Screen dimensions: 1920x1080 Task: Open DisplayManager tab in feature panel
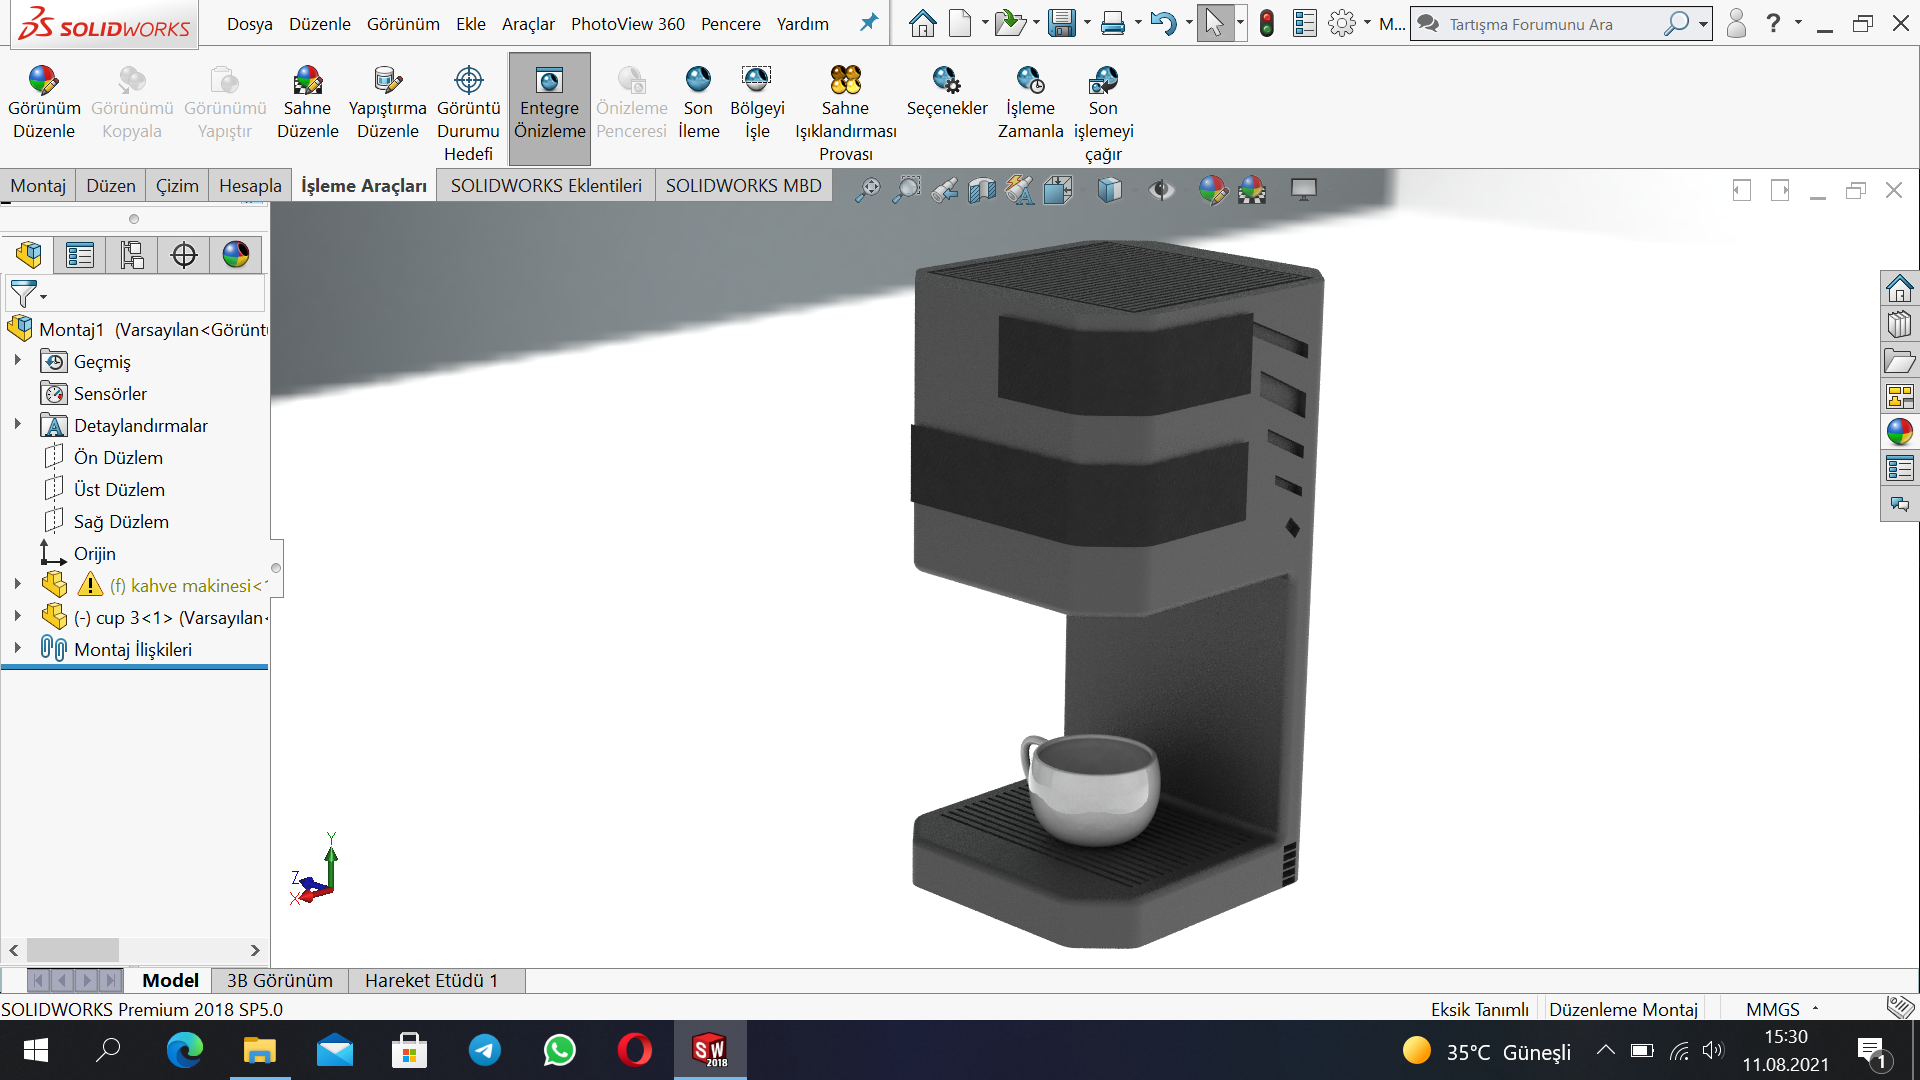coord(236,255)
